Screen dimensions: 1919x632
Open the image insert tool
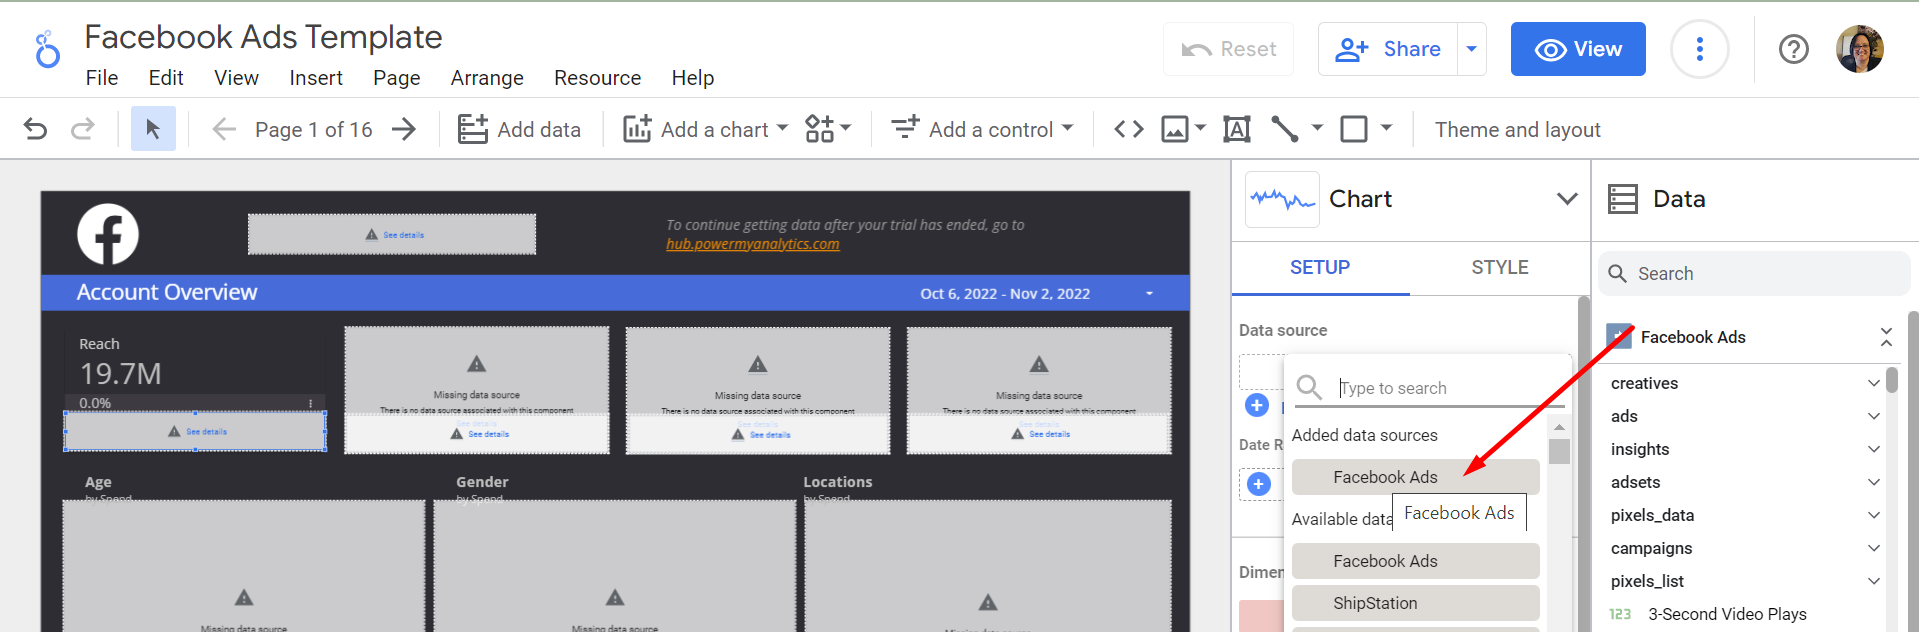point(1175,129)
